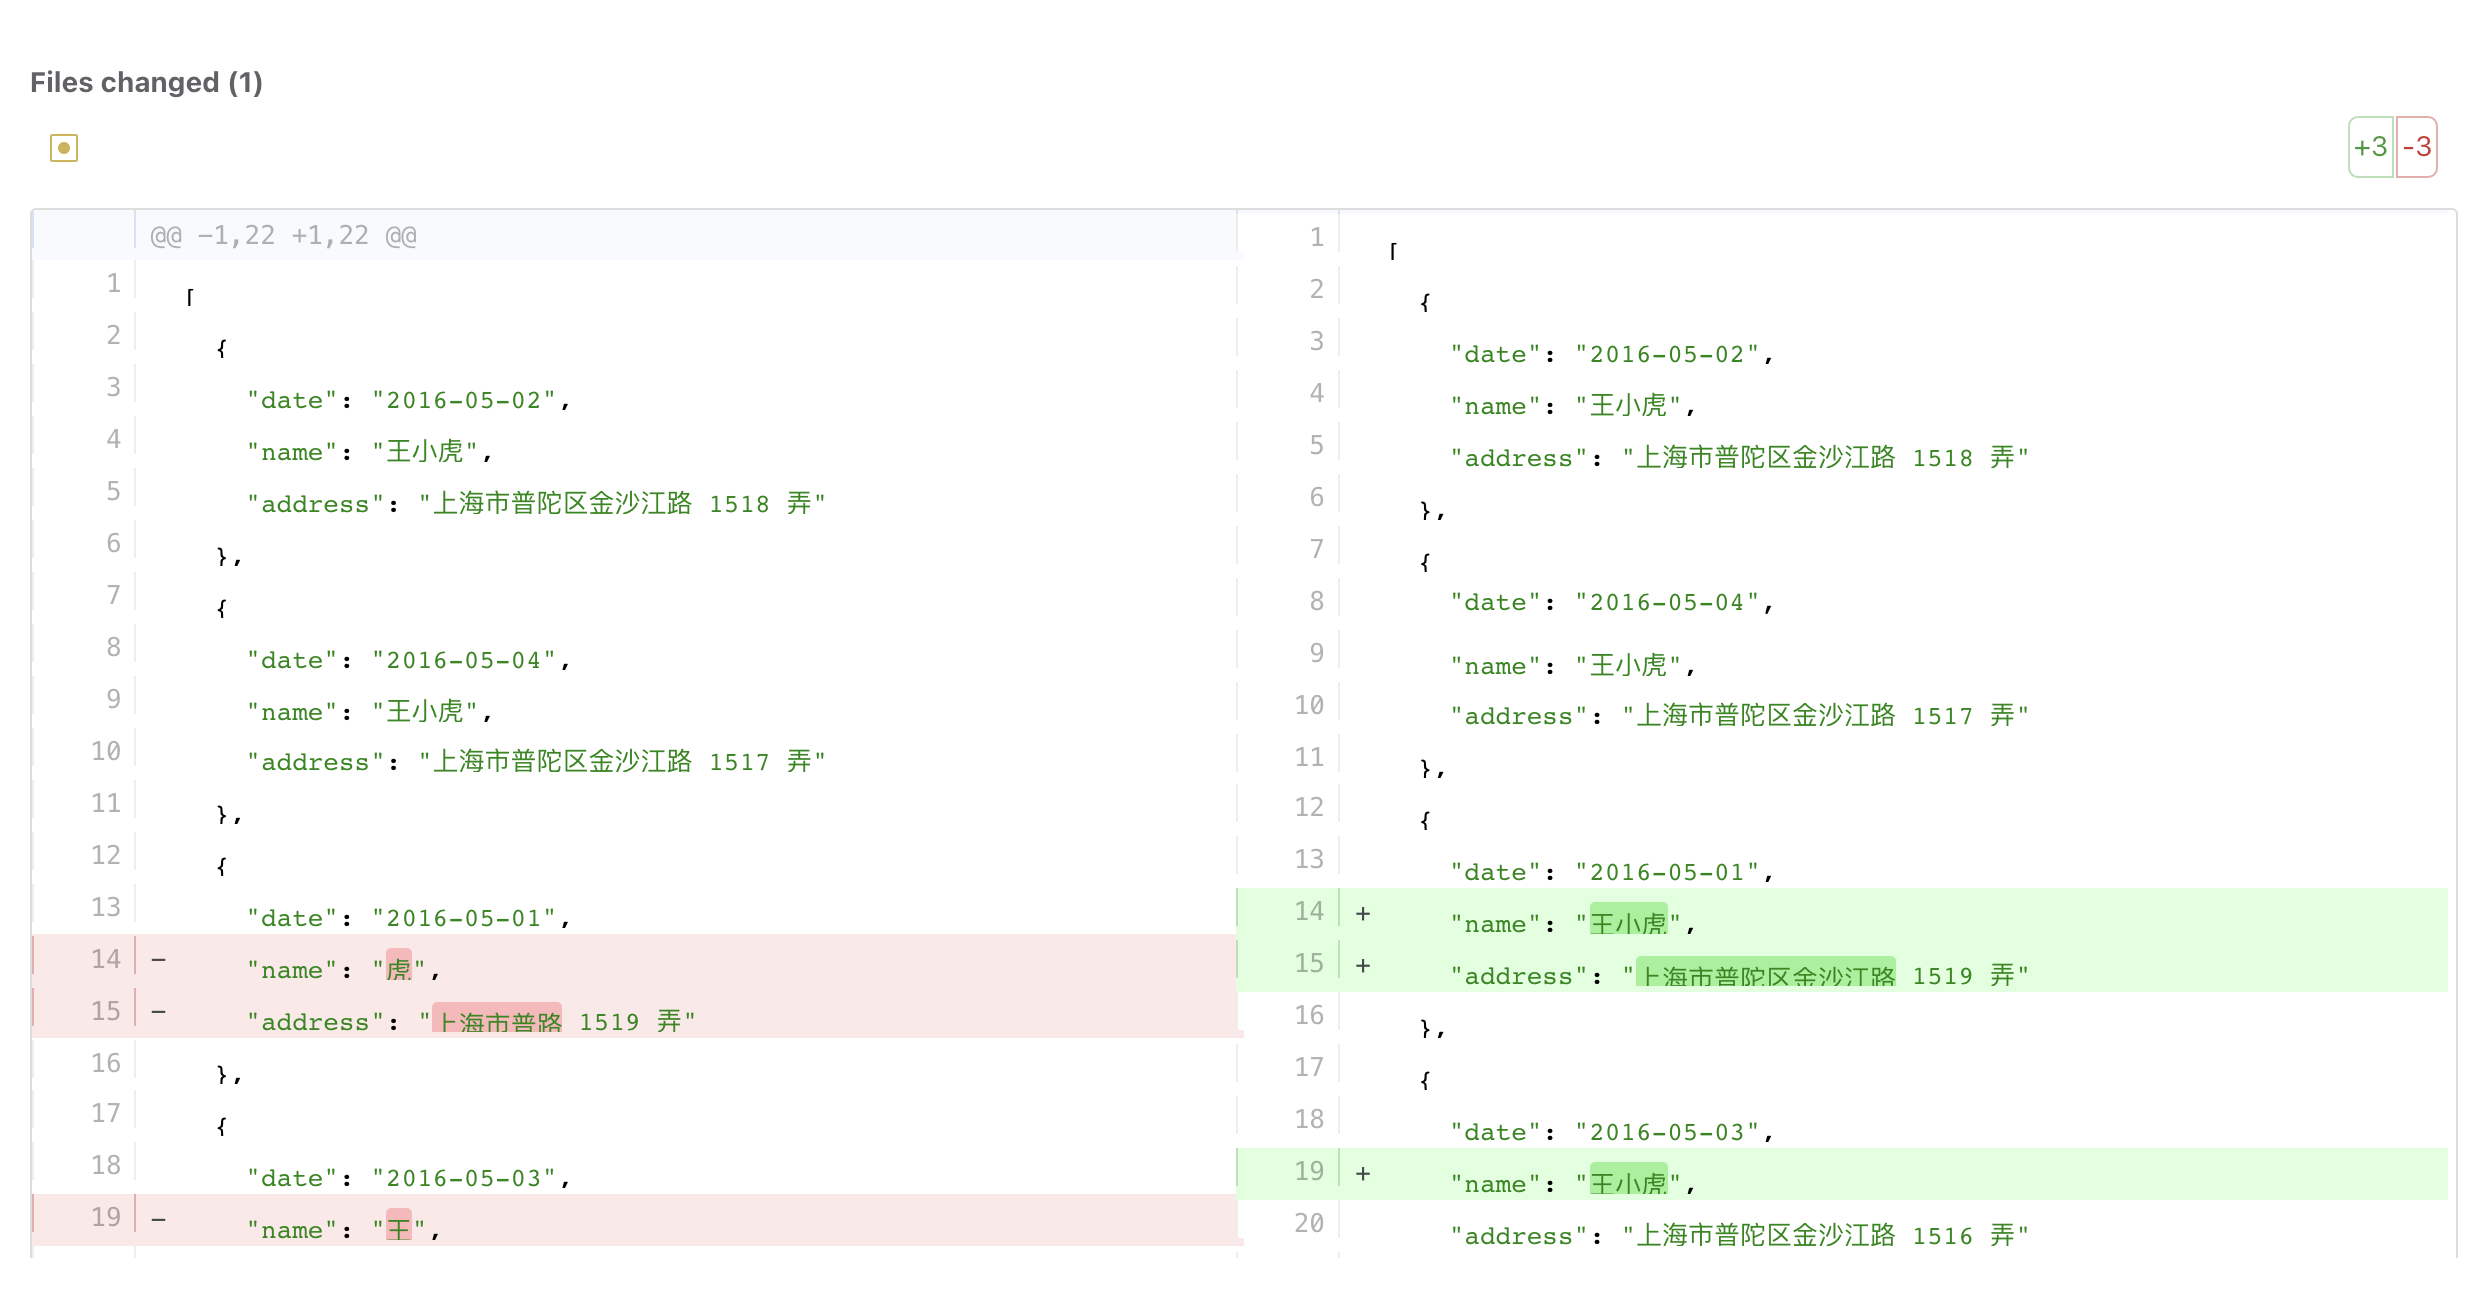The height and width of the screenshot is (1292, 2478).
Task: Click the red -3 deletions badge
Action: [x=2417, y=147]
